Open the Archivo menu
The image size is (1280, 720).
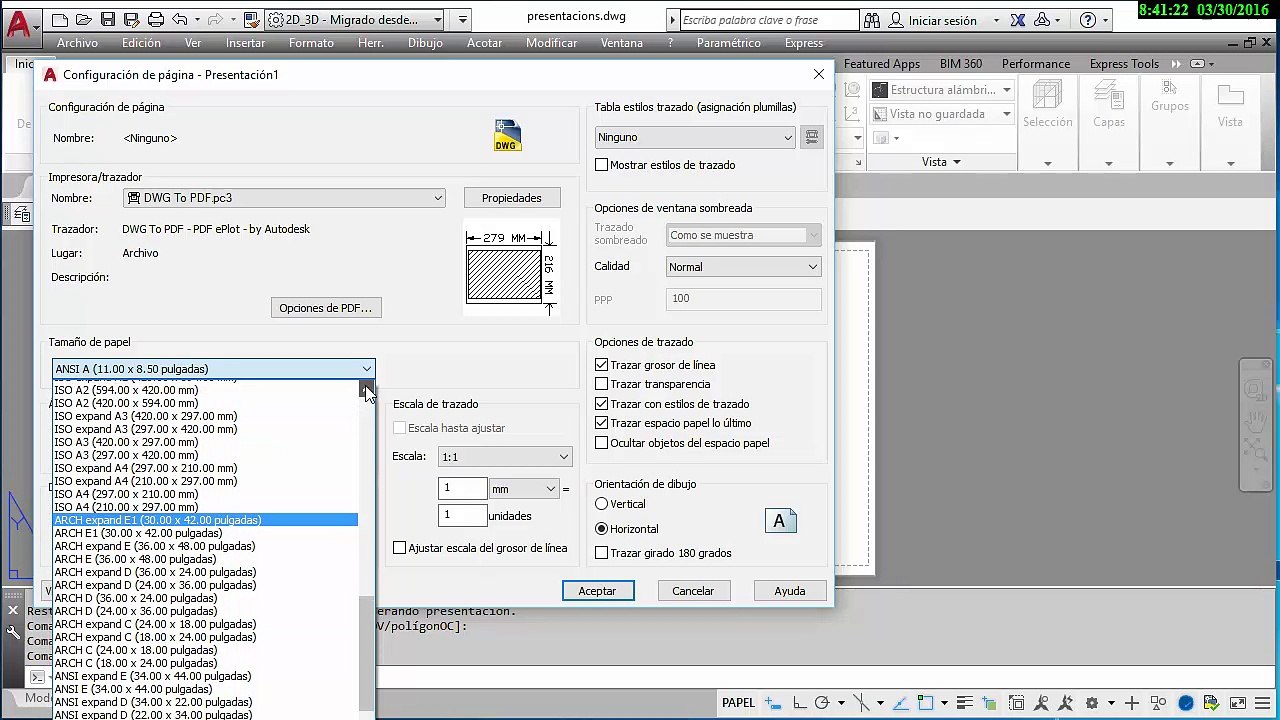(x=77, y=43)
